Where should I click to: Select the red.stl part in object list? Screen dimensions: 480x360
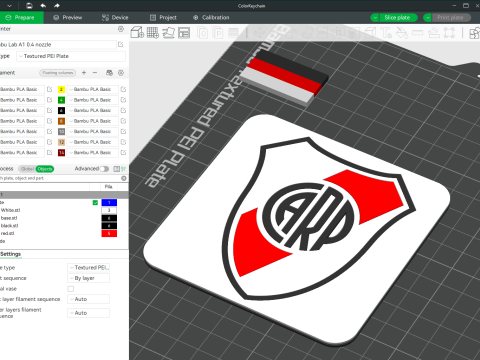(x=7, y=233)
